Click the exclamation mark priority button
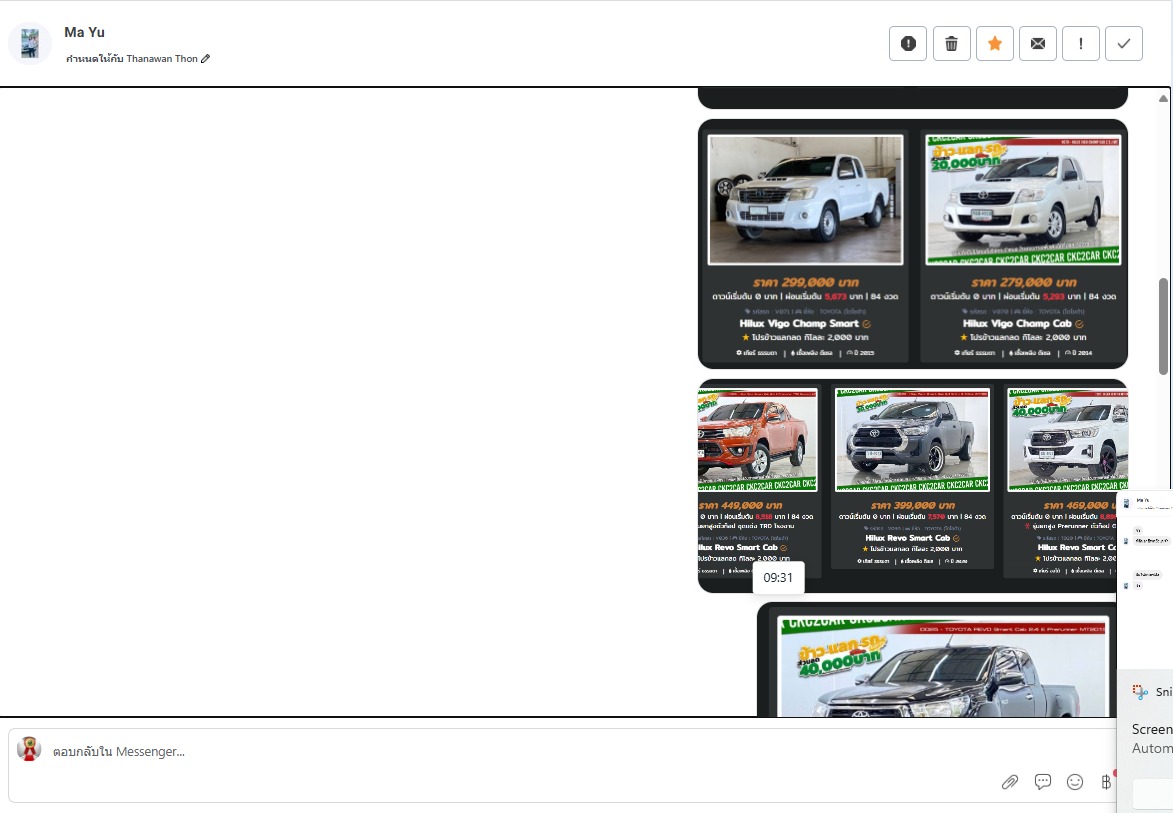1173x813 pixels. 1081,43
